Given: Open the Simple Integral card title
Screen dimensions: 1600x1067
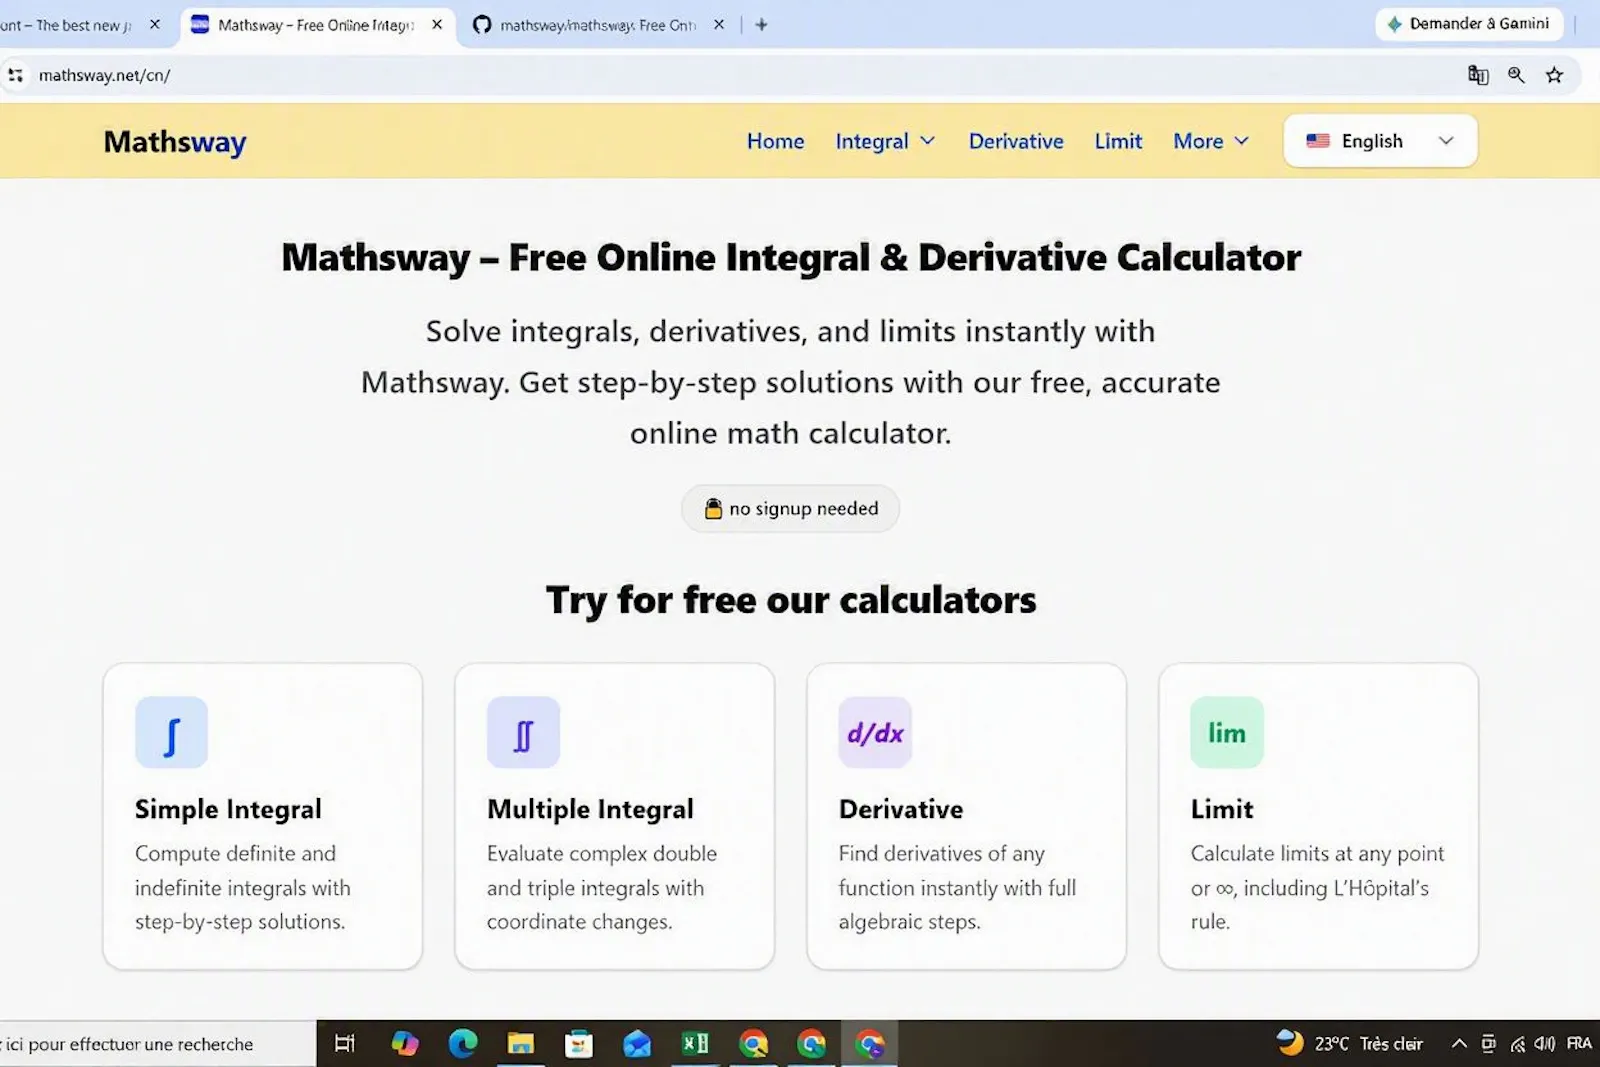Looking at the screenshot, I should coord(228,809).
